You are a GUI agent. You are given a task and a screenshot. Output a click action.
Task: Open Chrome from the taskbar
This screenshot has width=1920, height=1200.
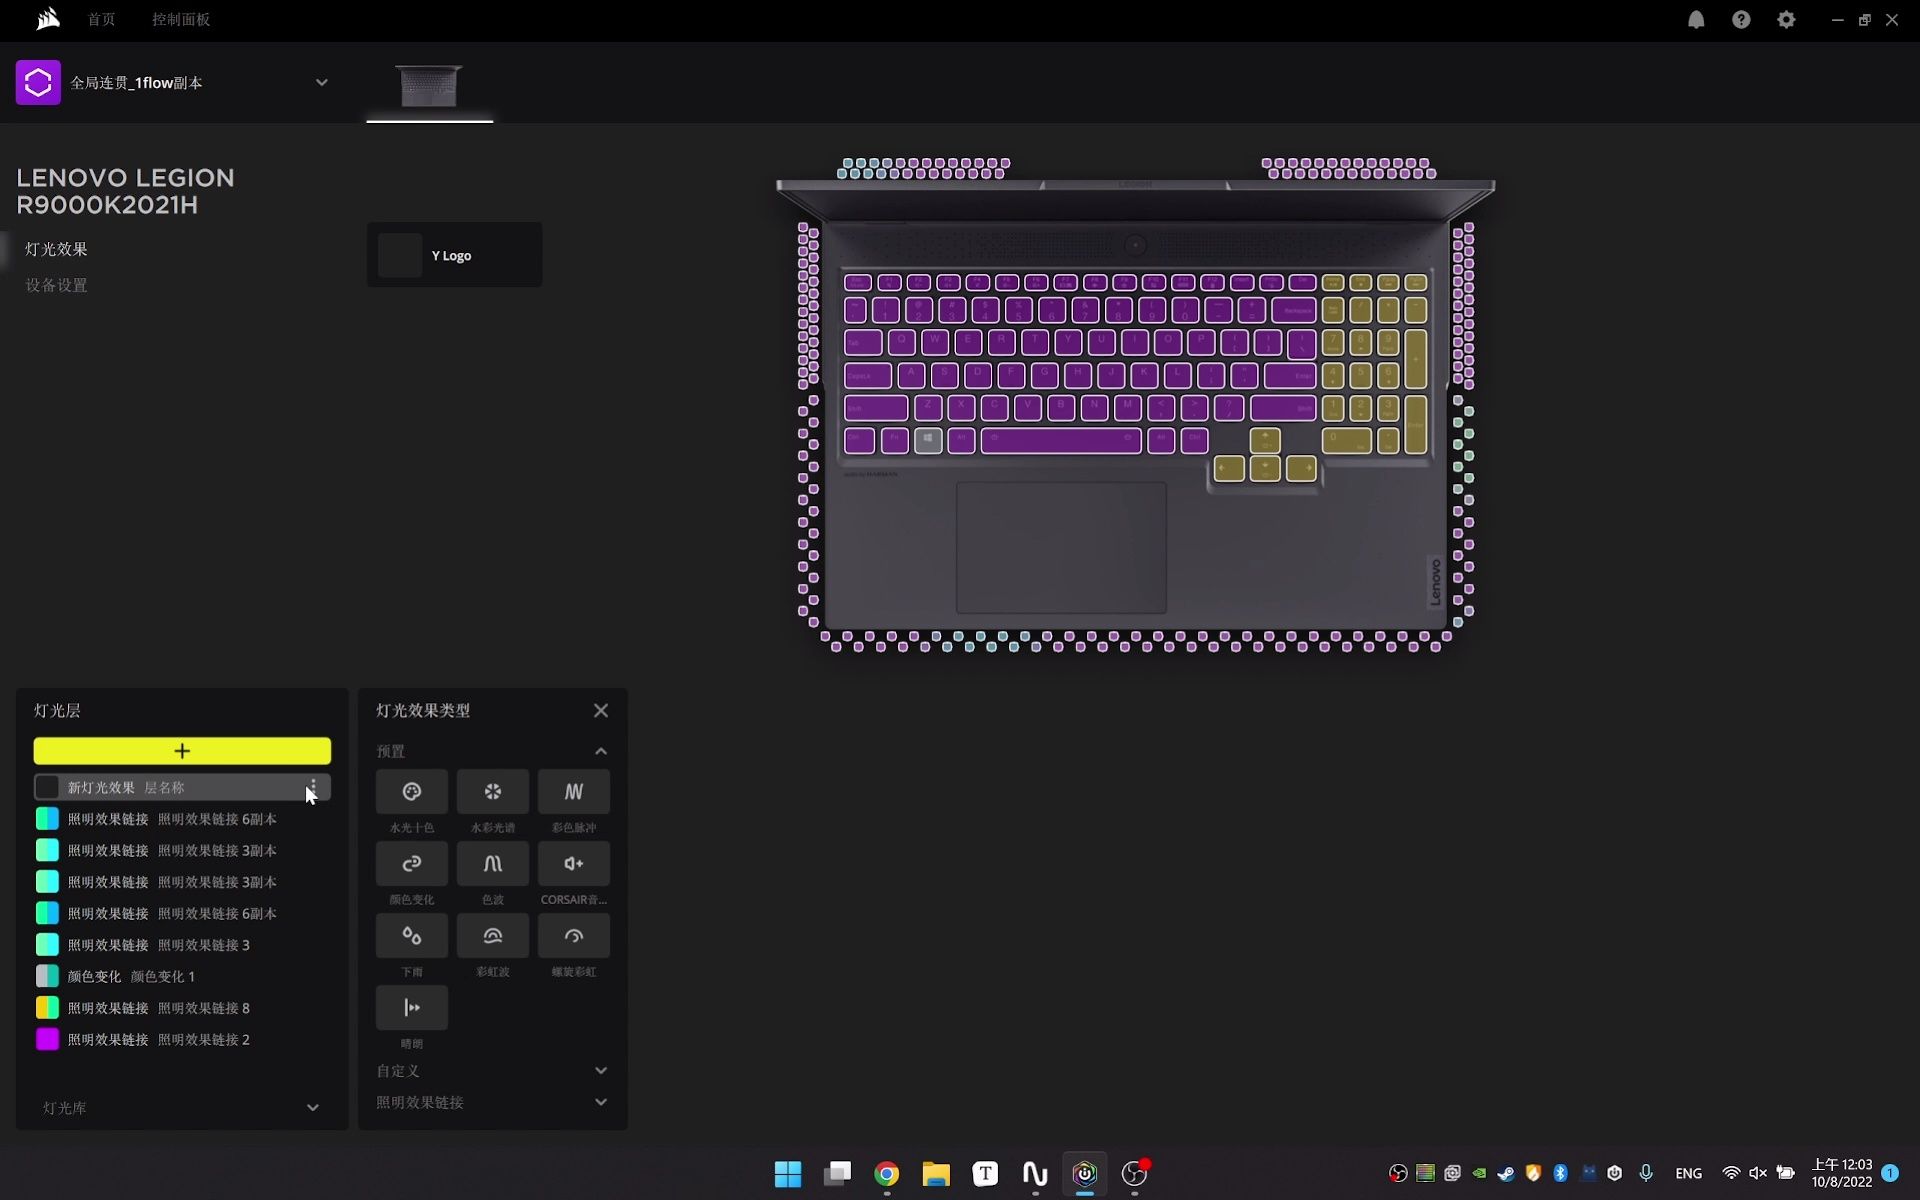point(886,1174)
